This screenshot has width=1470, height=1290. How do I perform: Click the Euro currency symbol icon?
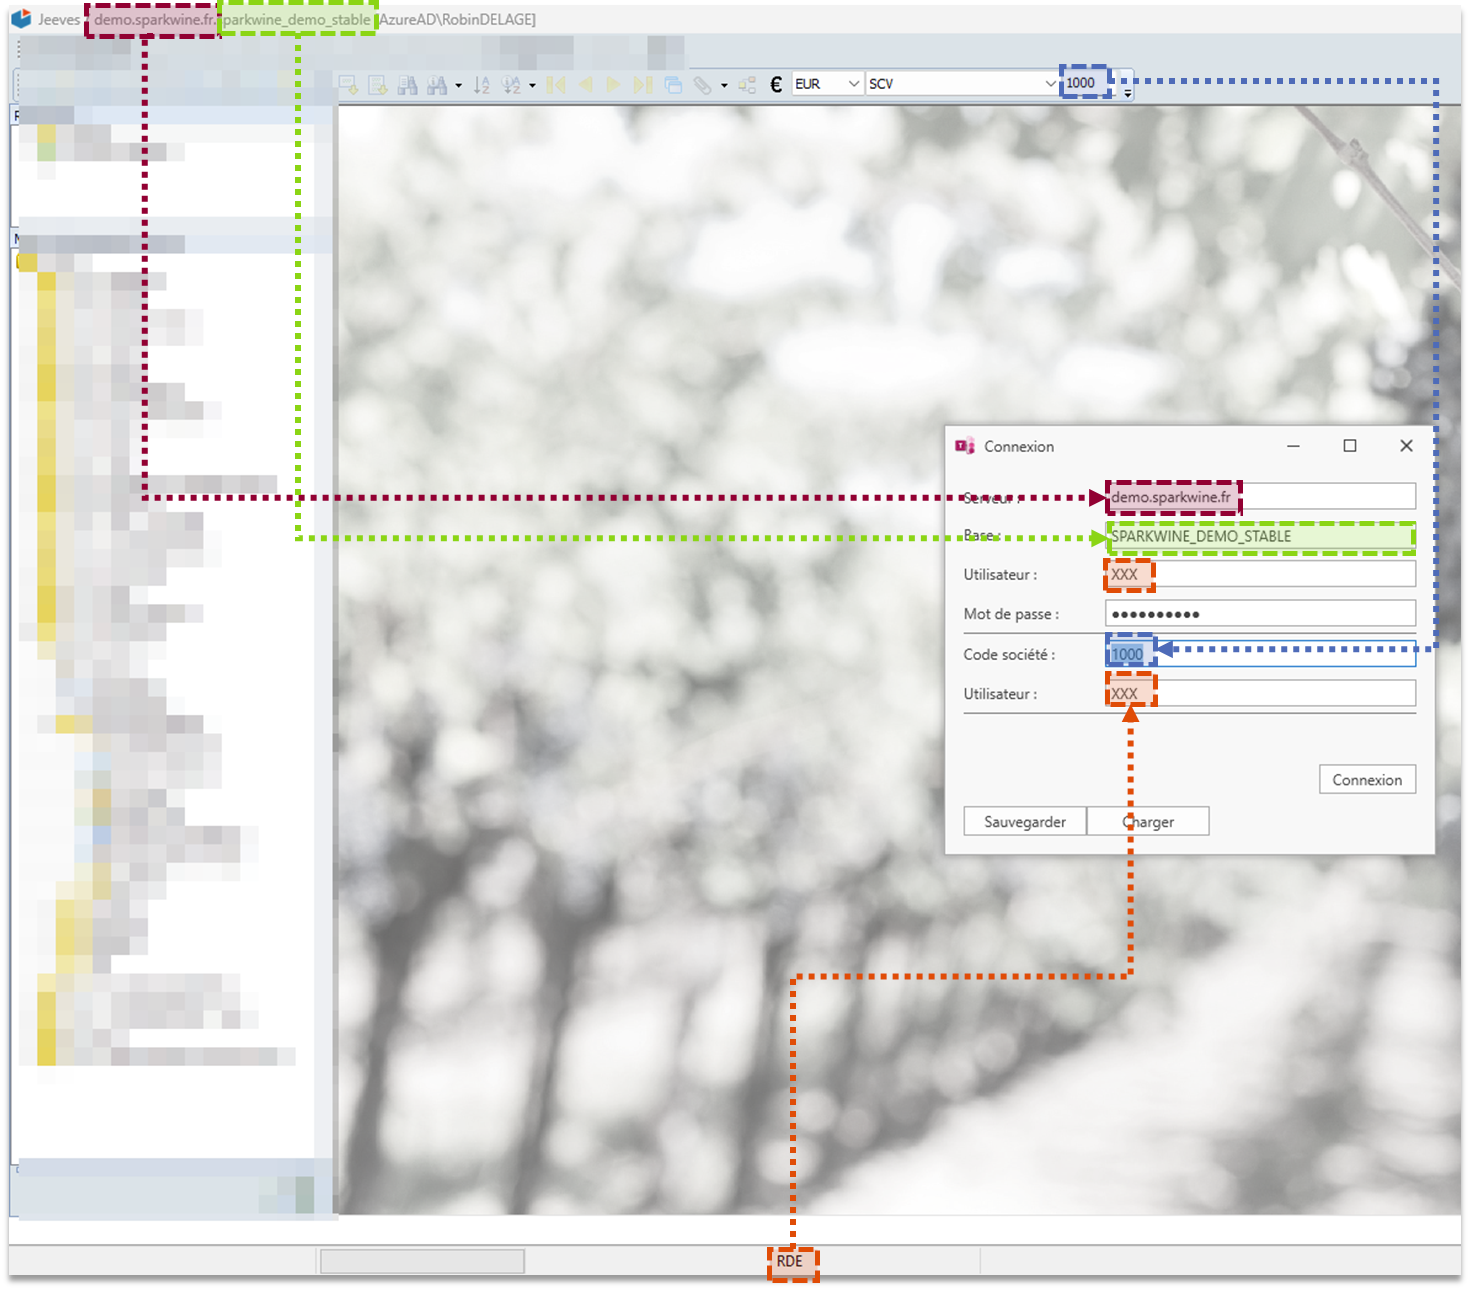[x=776, y=85]
